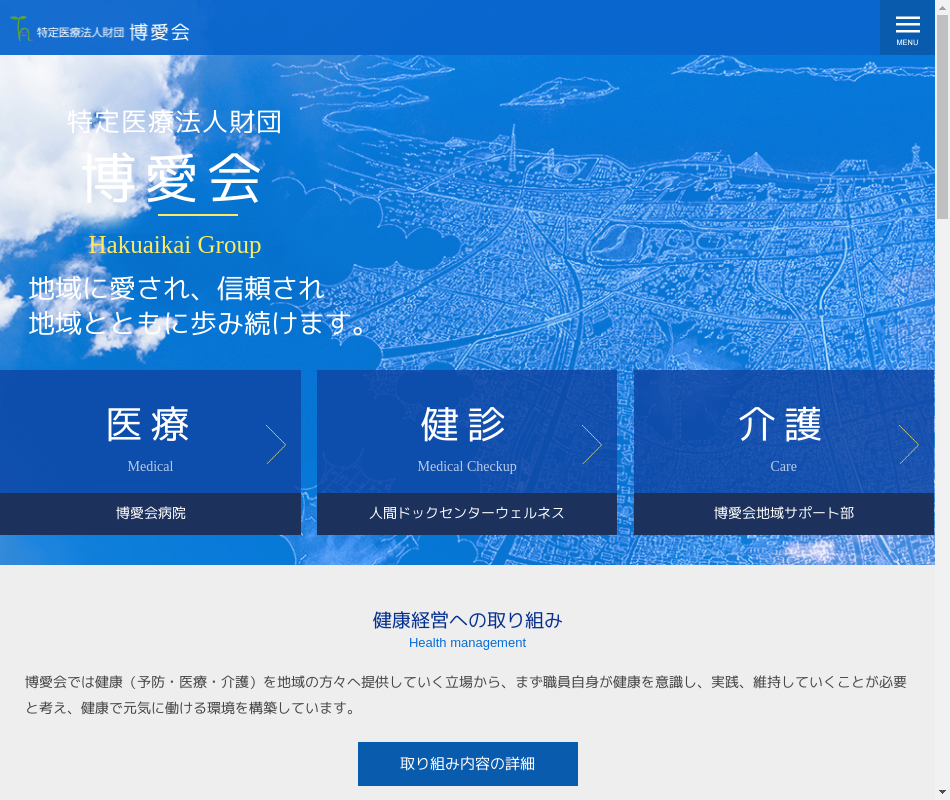Click the arrow on the 医療 tile
Screen dimensions: 950x800
pyautogui.click(x=276, y=445)
